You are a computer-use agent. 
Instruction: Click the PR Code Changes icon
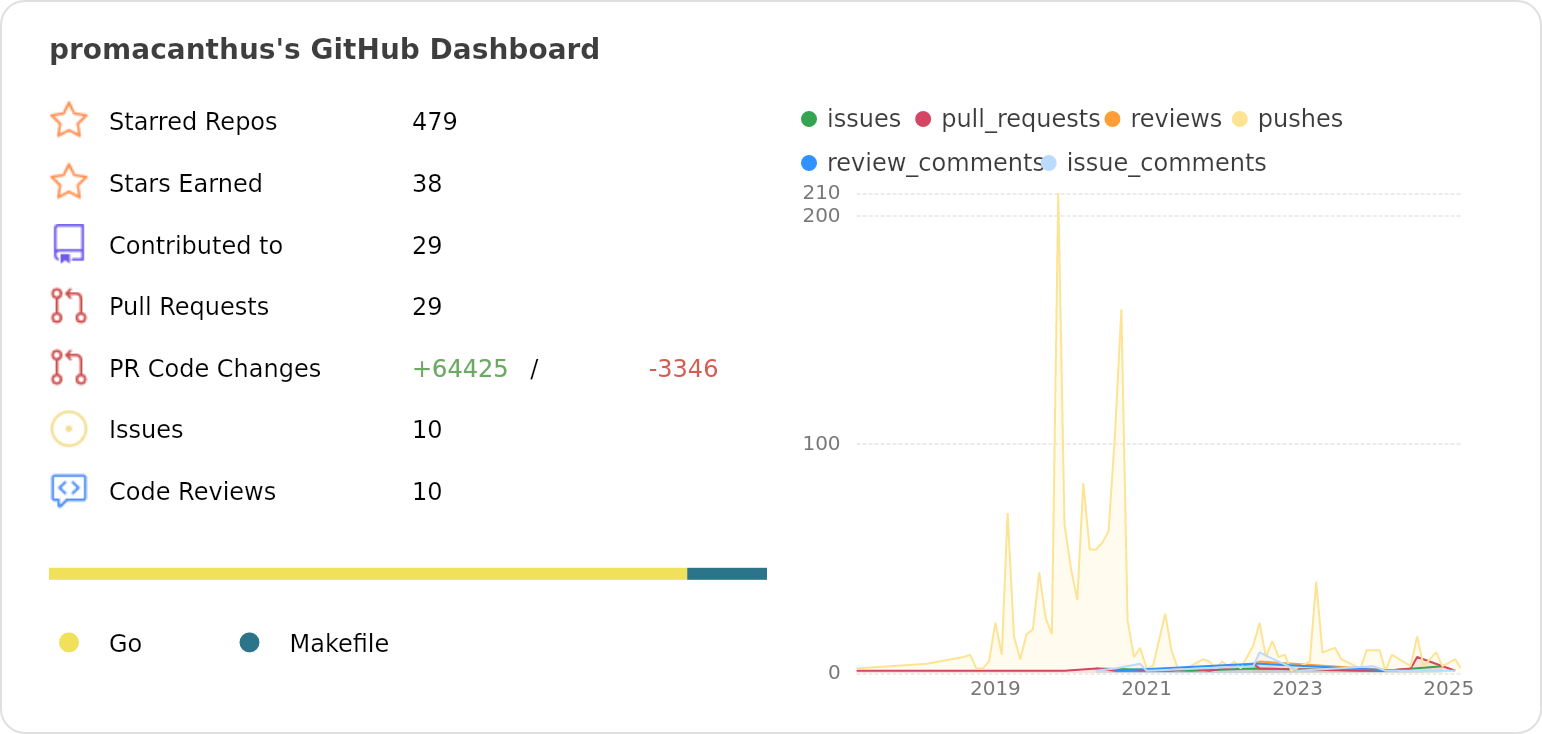[69, 368]
